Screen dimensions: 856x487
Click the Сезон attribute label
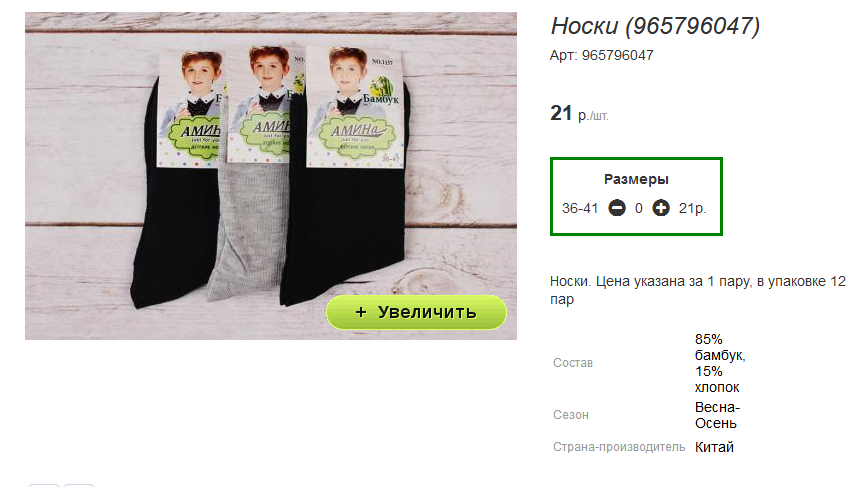coord(570,415)
